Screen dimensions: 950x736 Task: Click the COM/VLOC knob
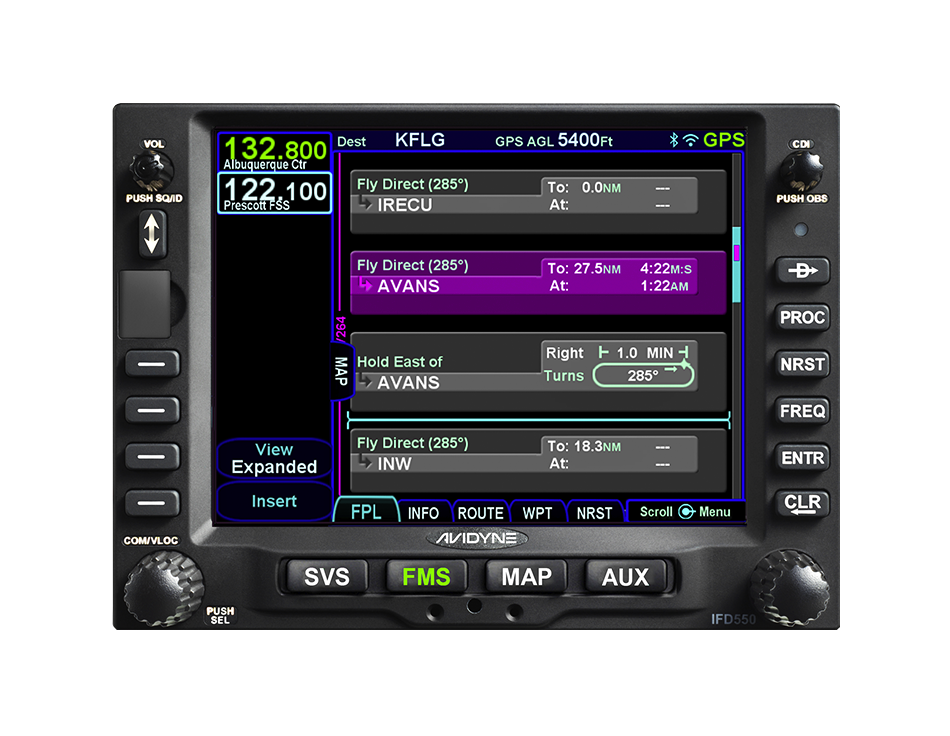point(163,589)
